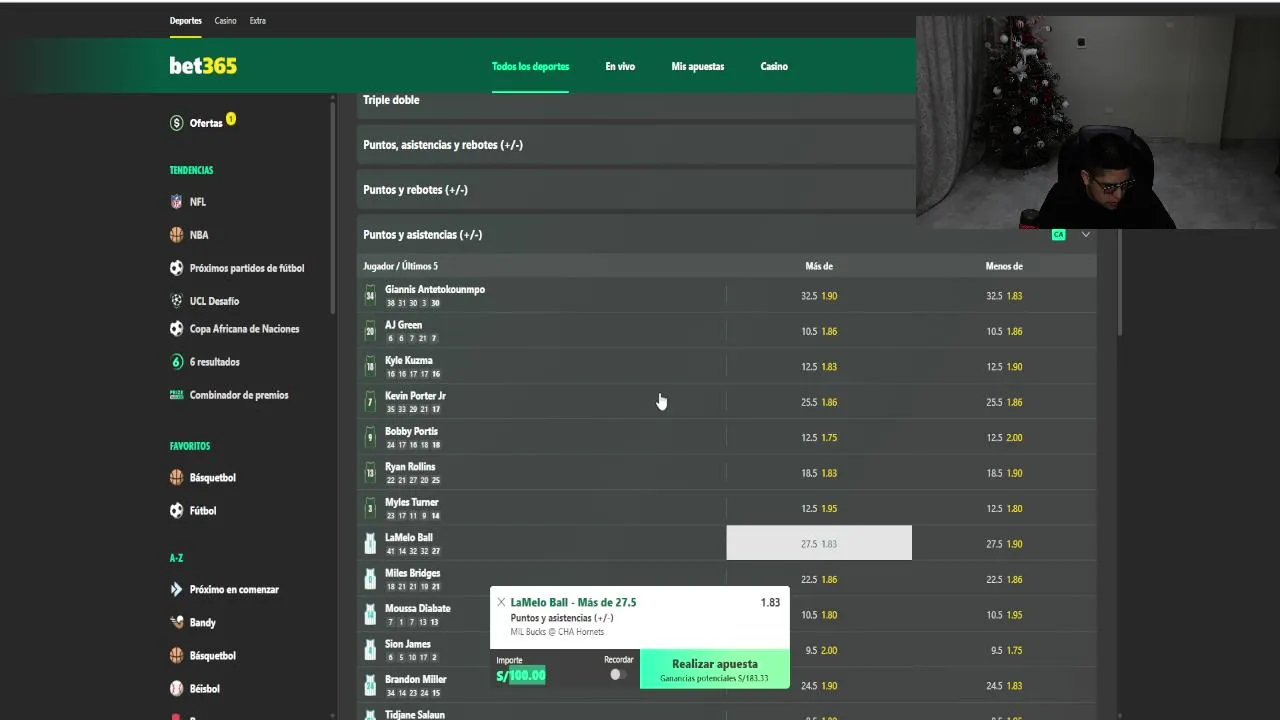Click Kyle Kuzma jersey icon
Screen dimensions: 1280x720
pos(370,367)
